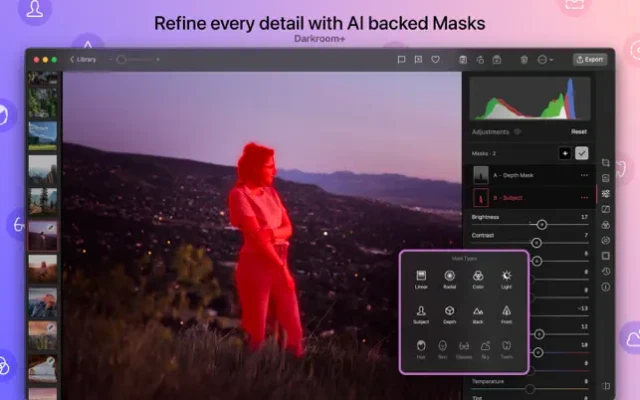Image resolution: width=640 pixels, height=400 pixels.
Task: Click the Brightness slider knob
Action: click(542, 224)
